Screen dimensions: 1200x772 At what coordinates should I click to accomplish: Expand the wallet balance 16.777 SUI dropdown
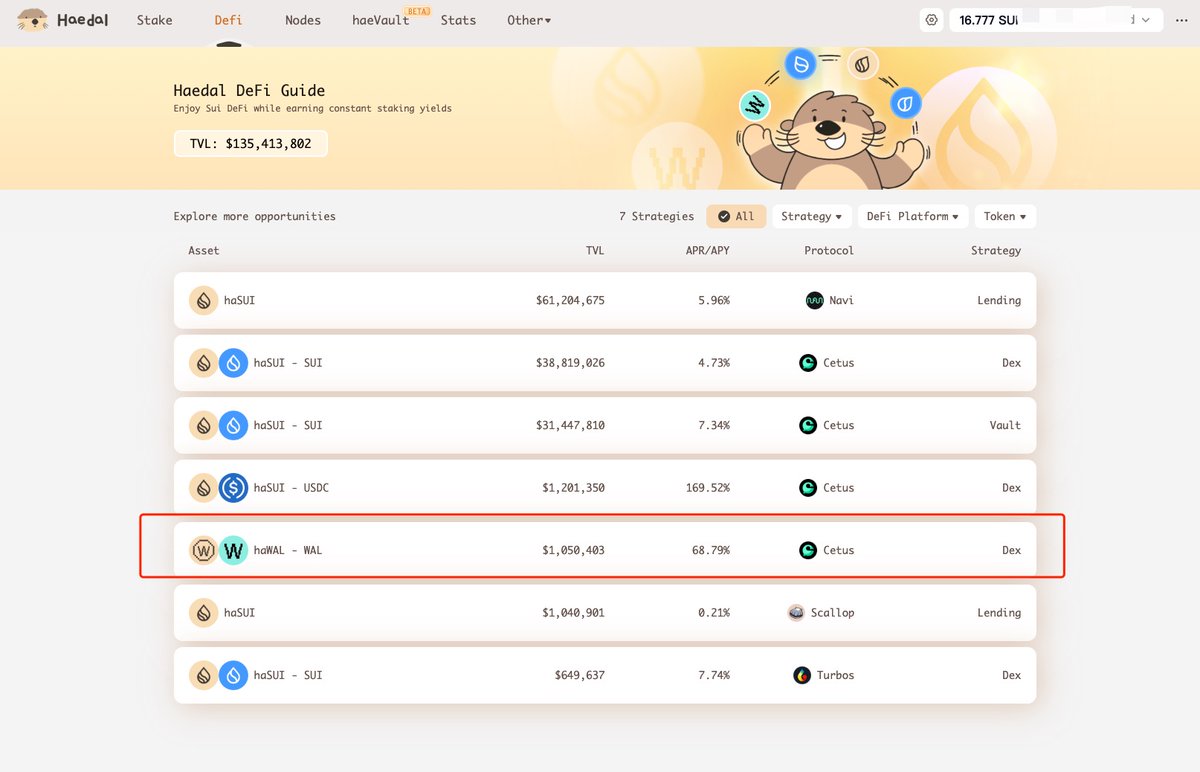[1056, 20]
